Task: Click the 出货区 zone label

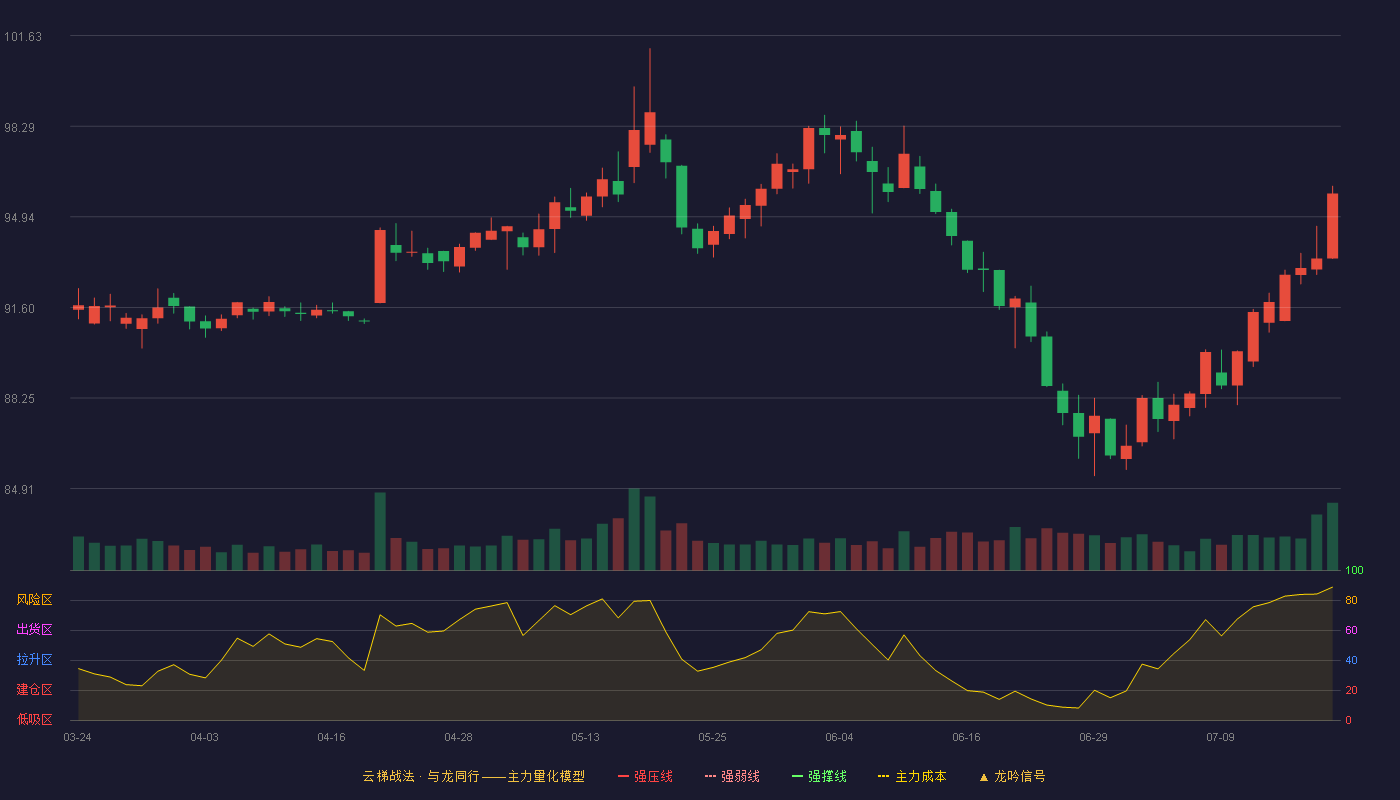Action: pyautogui.click(x=34, y=630)
